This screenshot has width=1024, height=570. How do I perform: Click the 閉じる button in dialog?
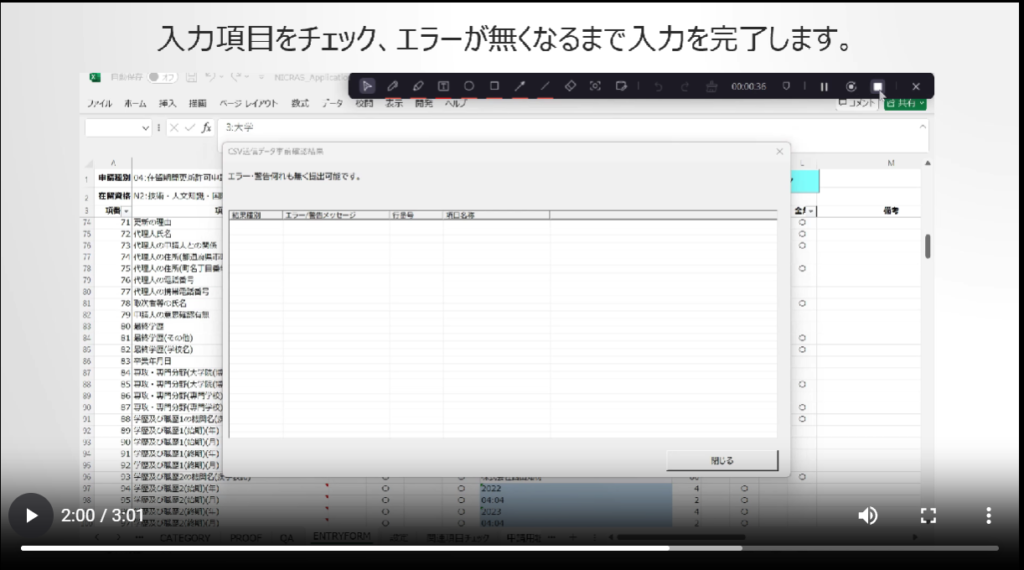coord(722,461)
